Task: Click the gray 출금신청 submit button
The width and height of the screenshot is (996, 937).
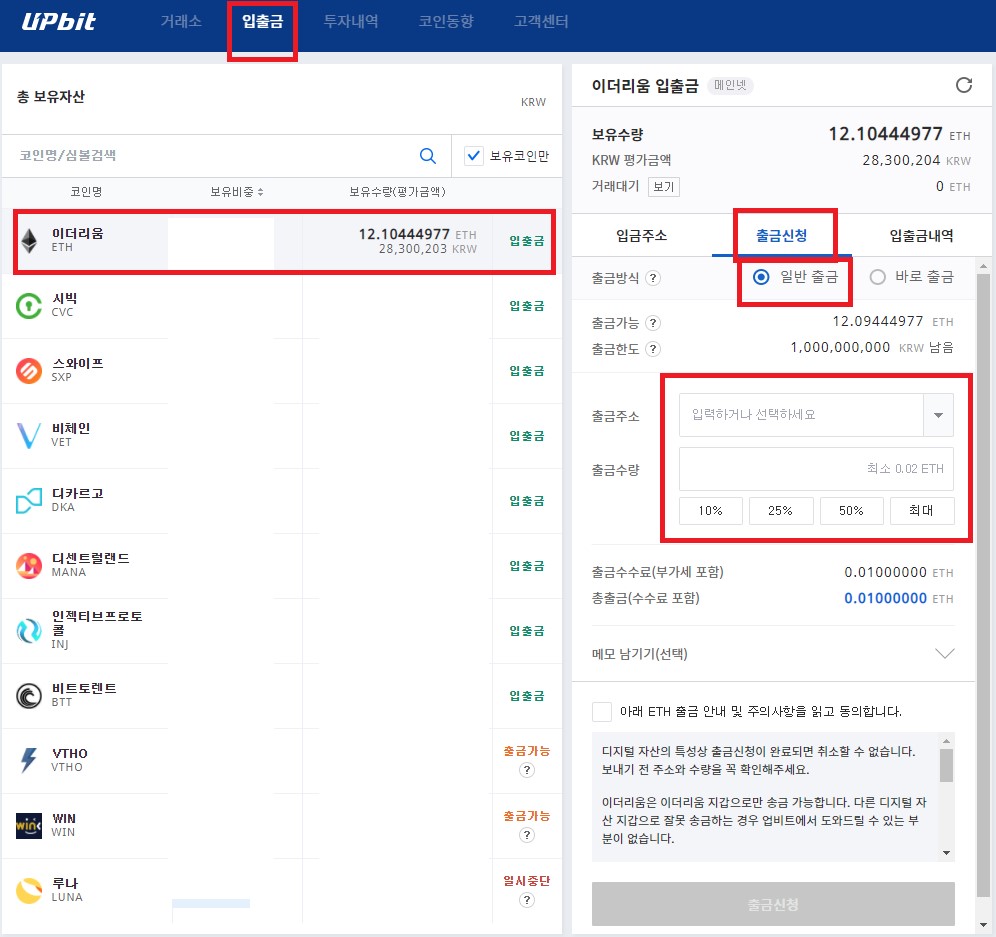Action: (x=773, y=904)
